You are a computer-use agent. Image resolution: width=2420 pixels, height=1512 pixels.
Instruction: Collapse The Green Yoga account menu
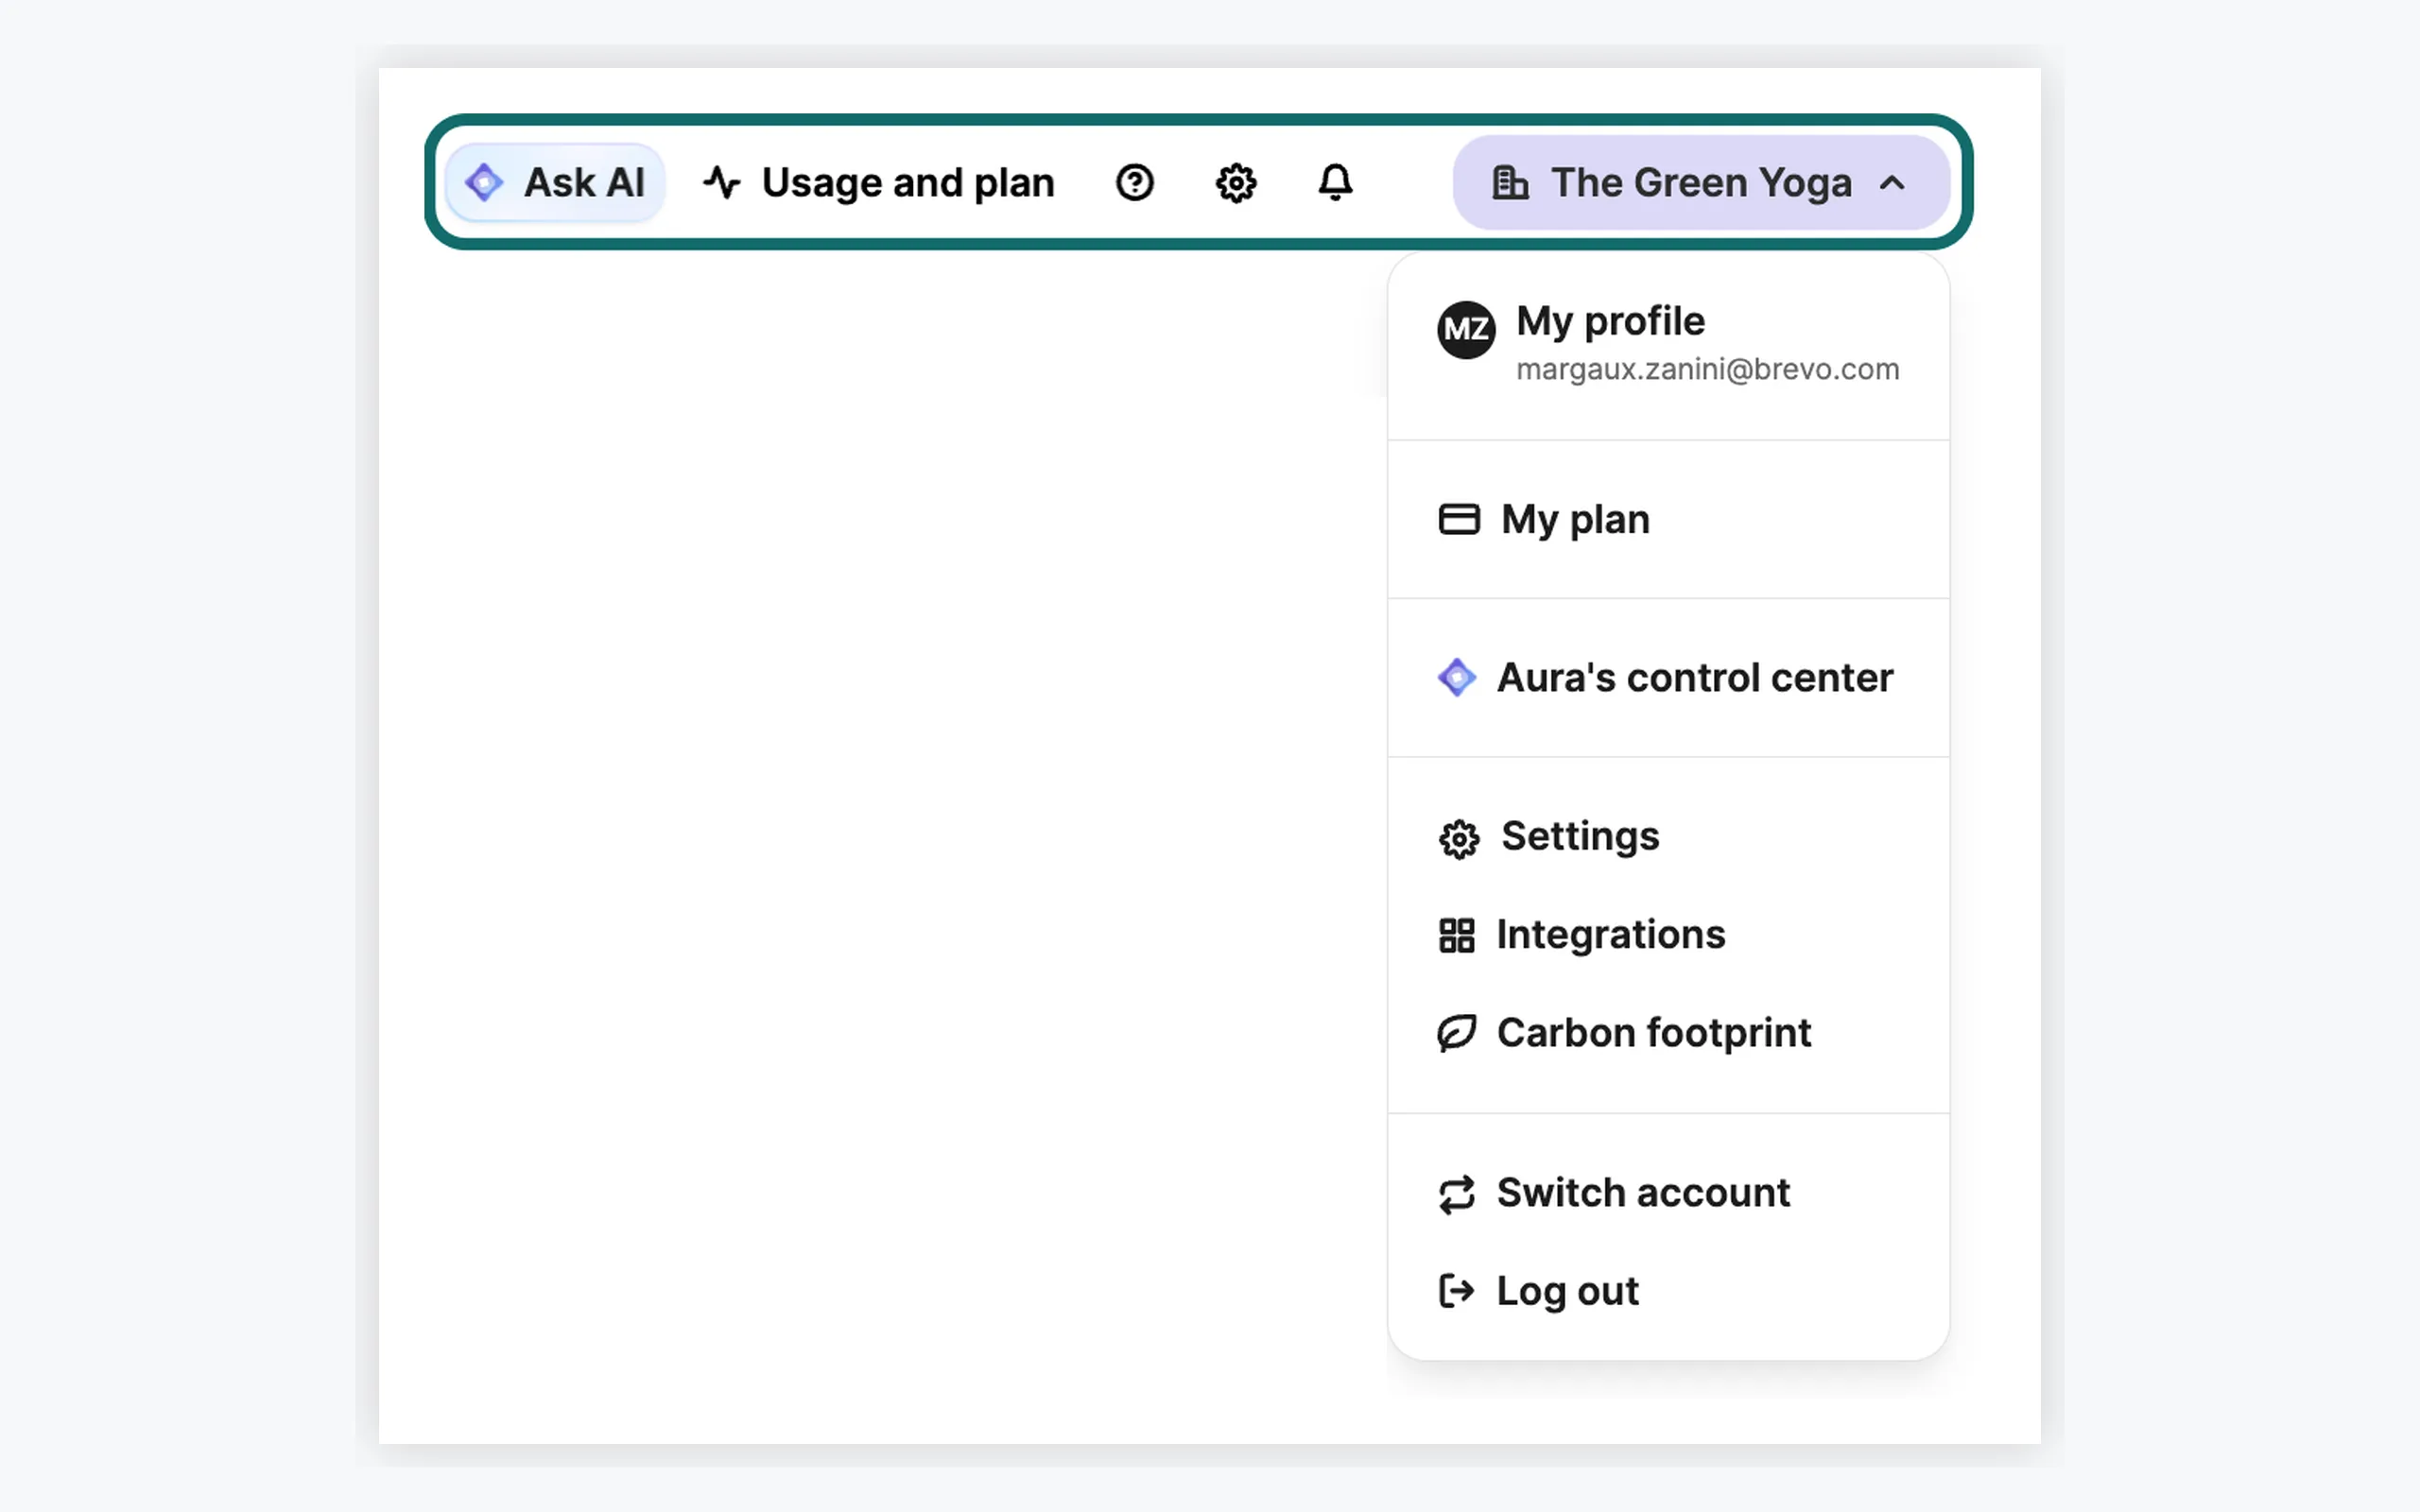point(1701,183)
